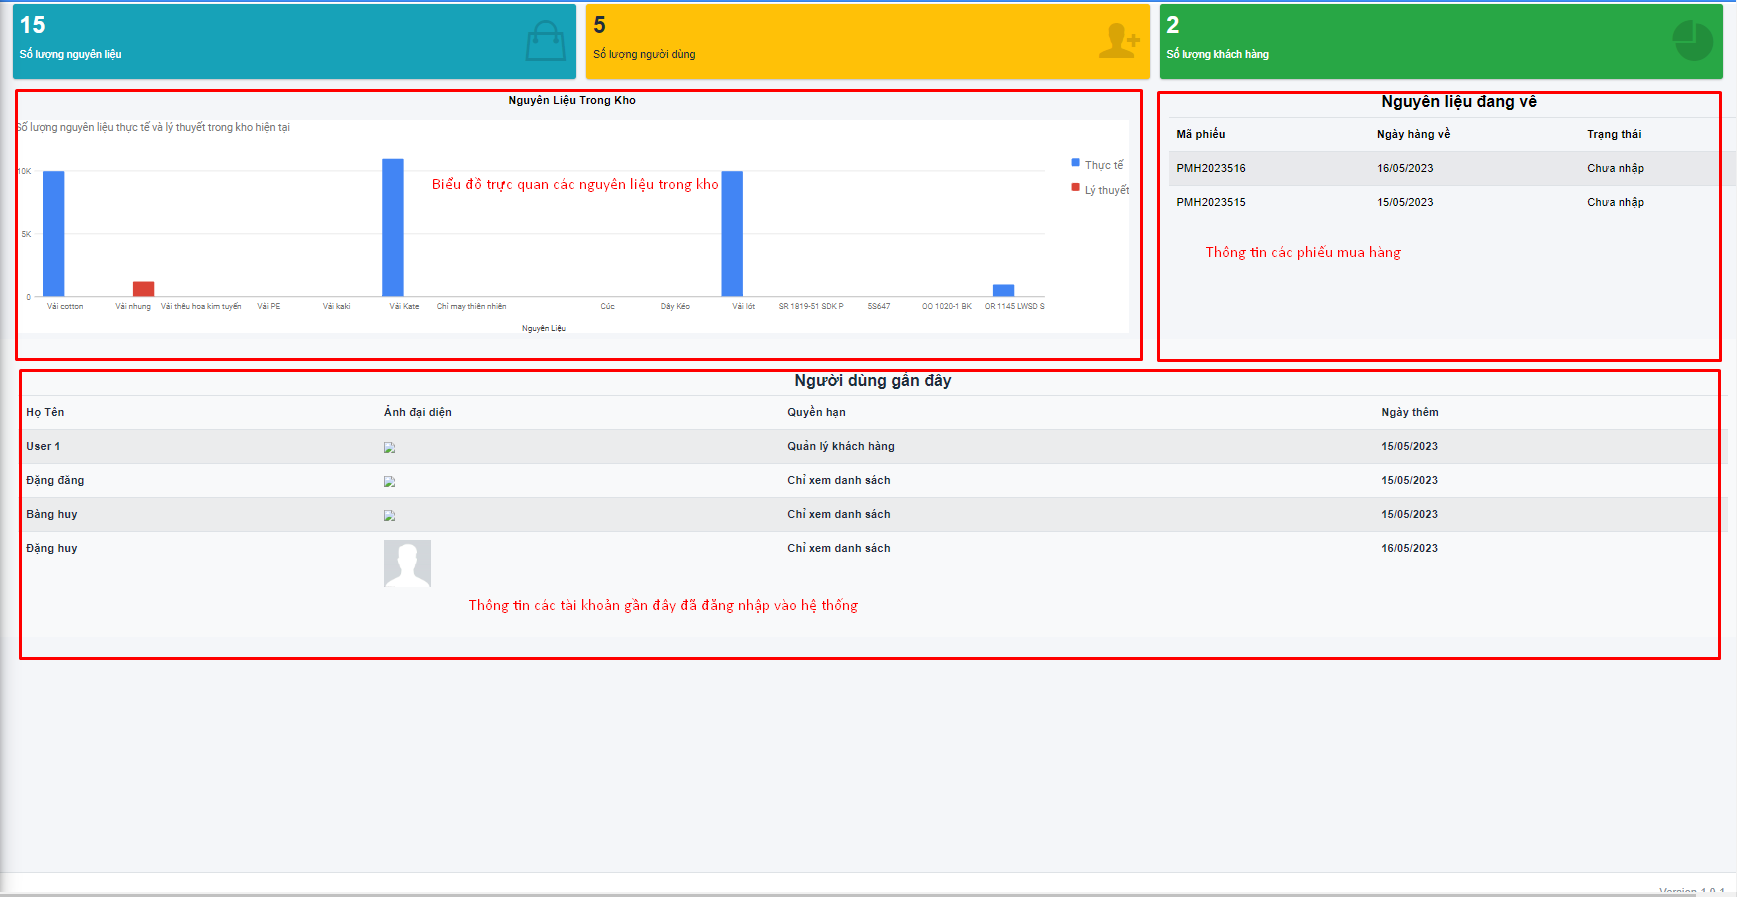Click the blue bar for Vải lót
This screenshot has width=1737, height=897.
pyautogui.click(x=732, y=234)
